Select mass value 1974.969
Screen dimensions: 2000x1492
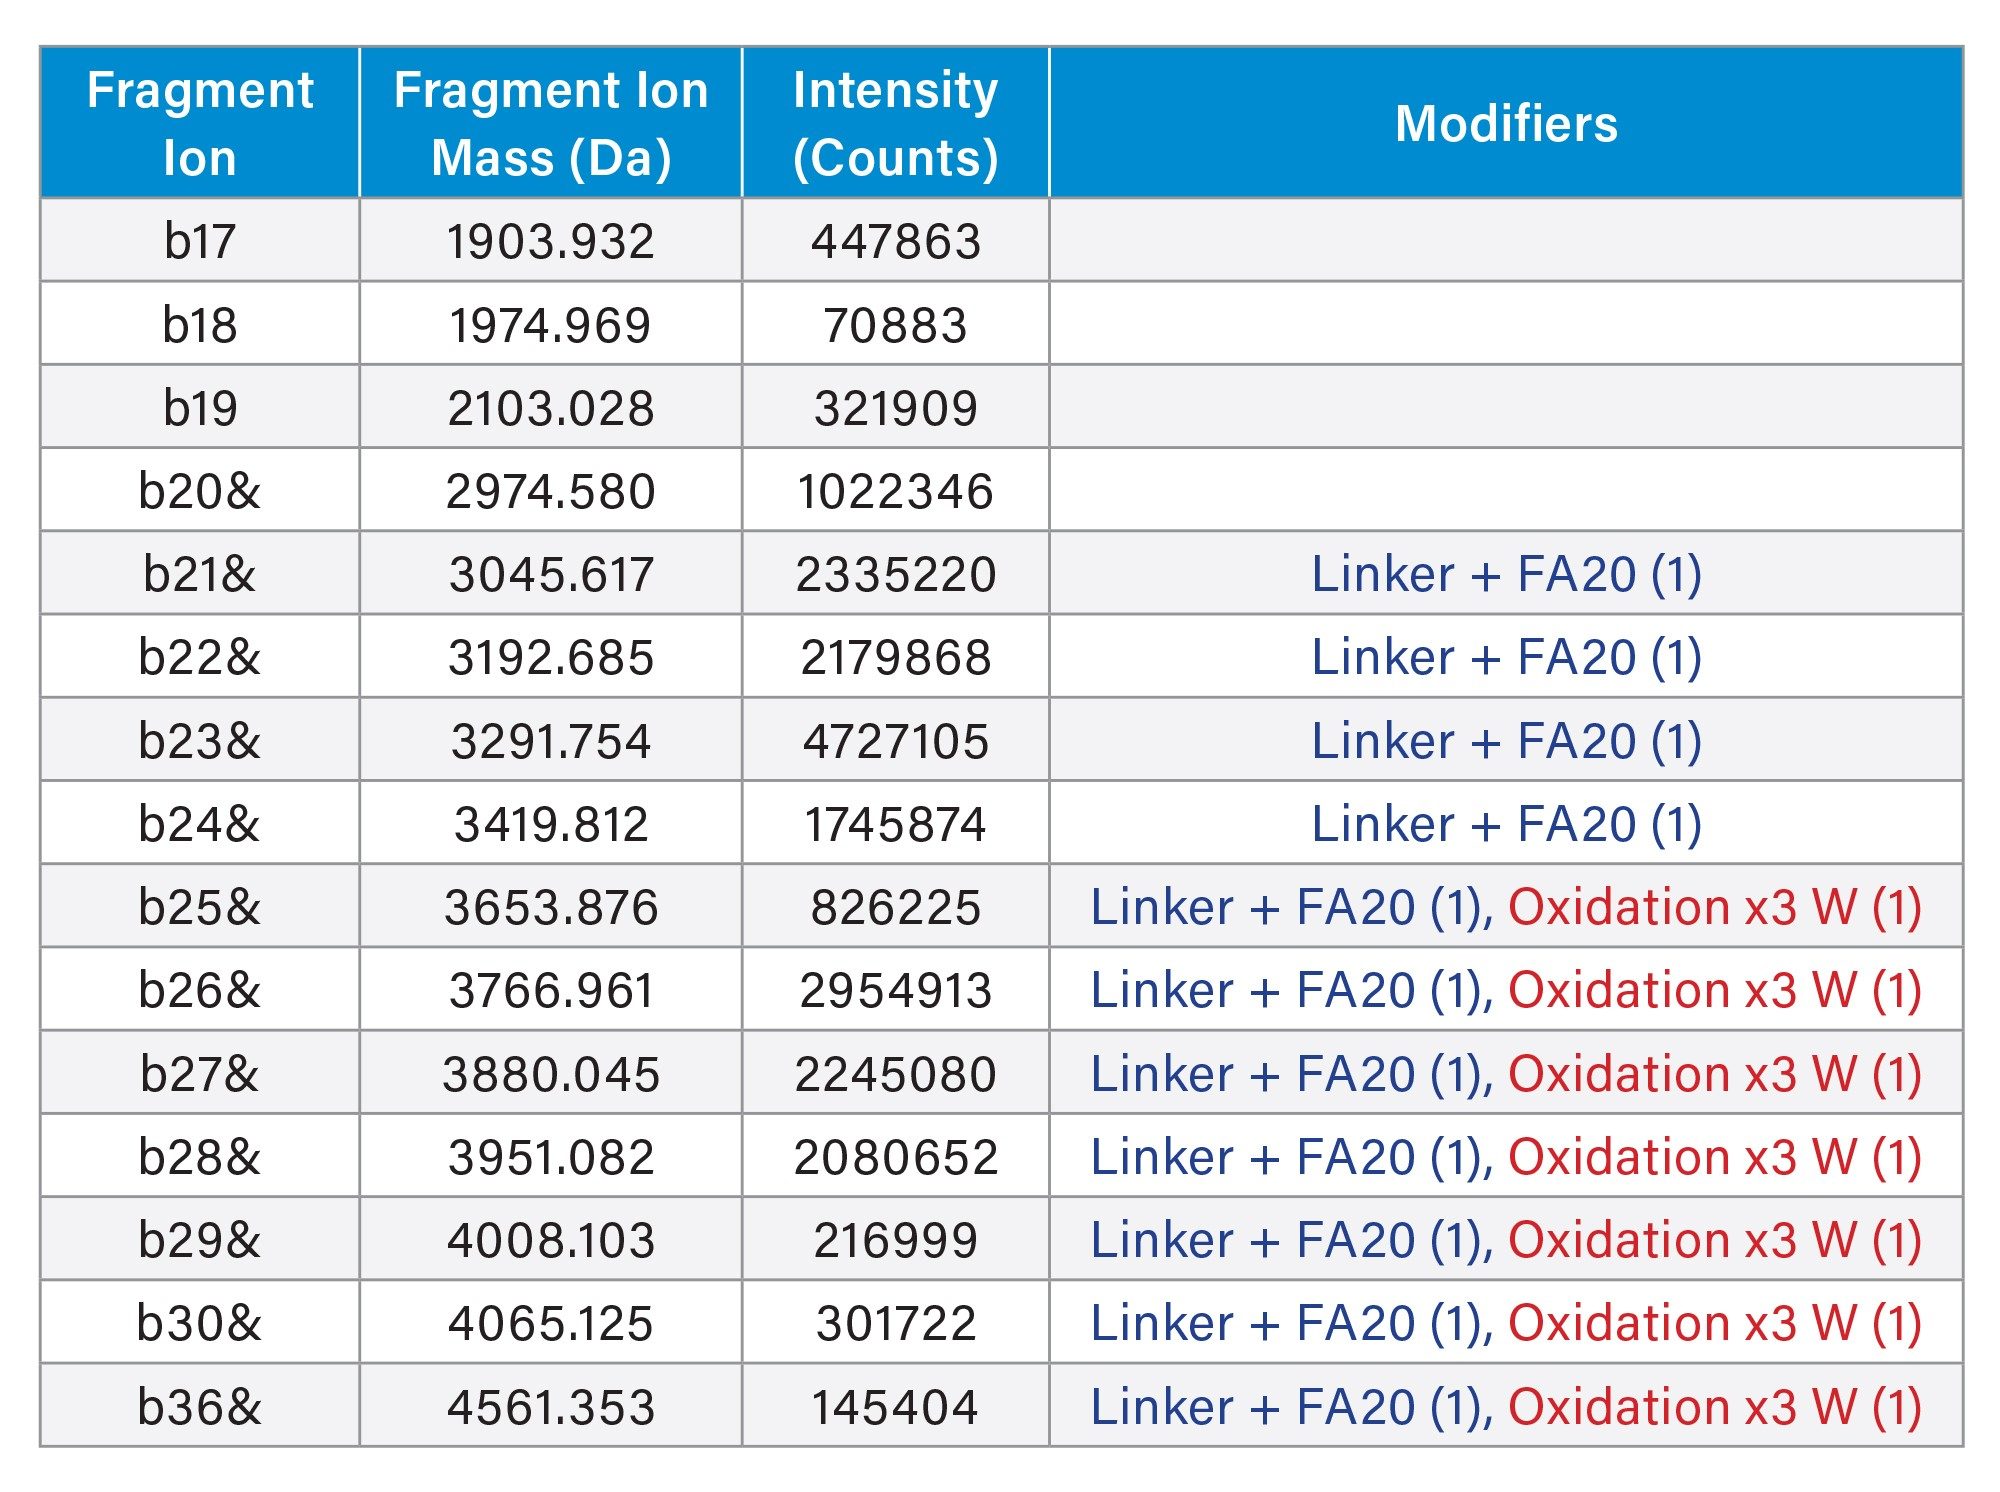pos(551,326)
